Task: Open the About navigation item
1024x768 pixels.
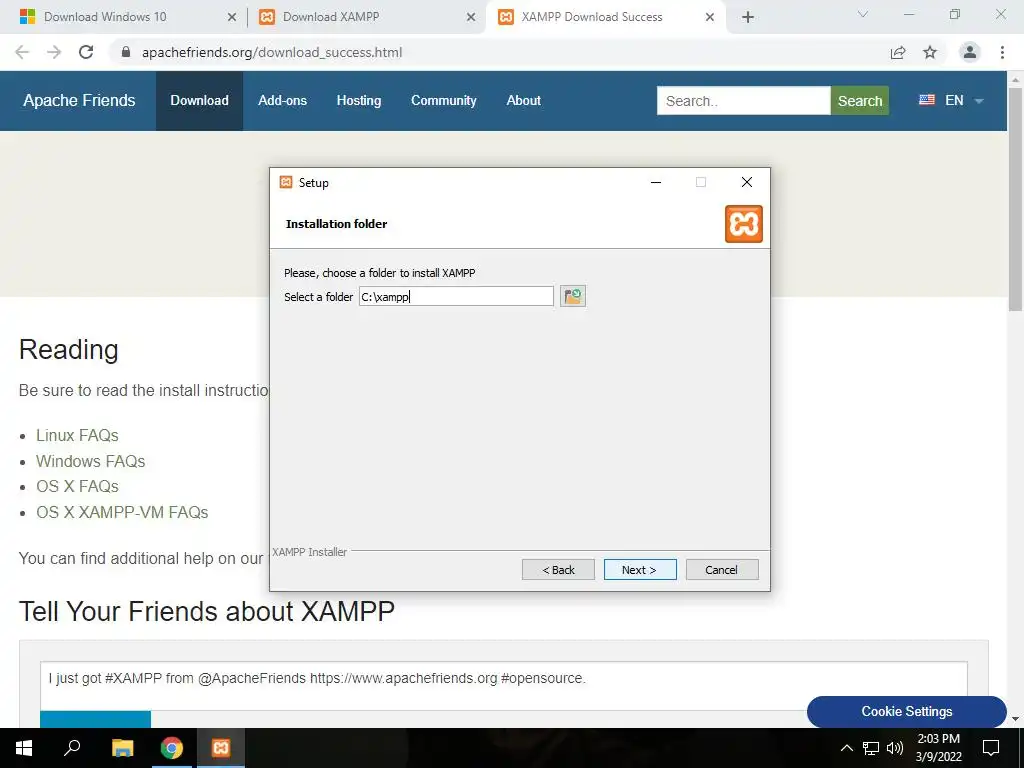Action: tap(523, 101)
